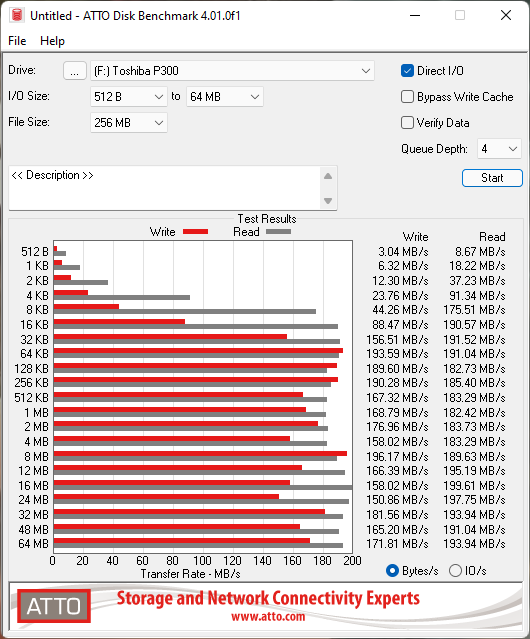Select the IO/s radio button

pos(455,571)
